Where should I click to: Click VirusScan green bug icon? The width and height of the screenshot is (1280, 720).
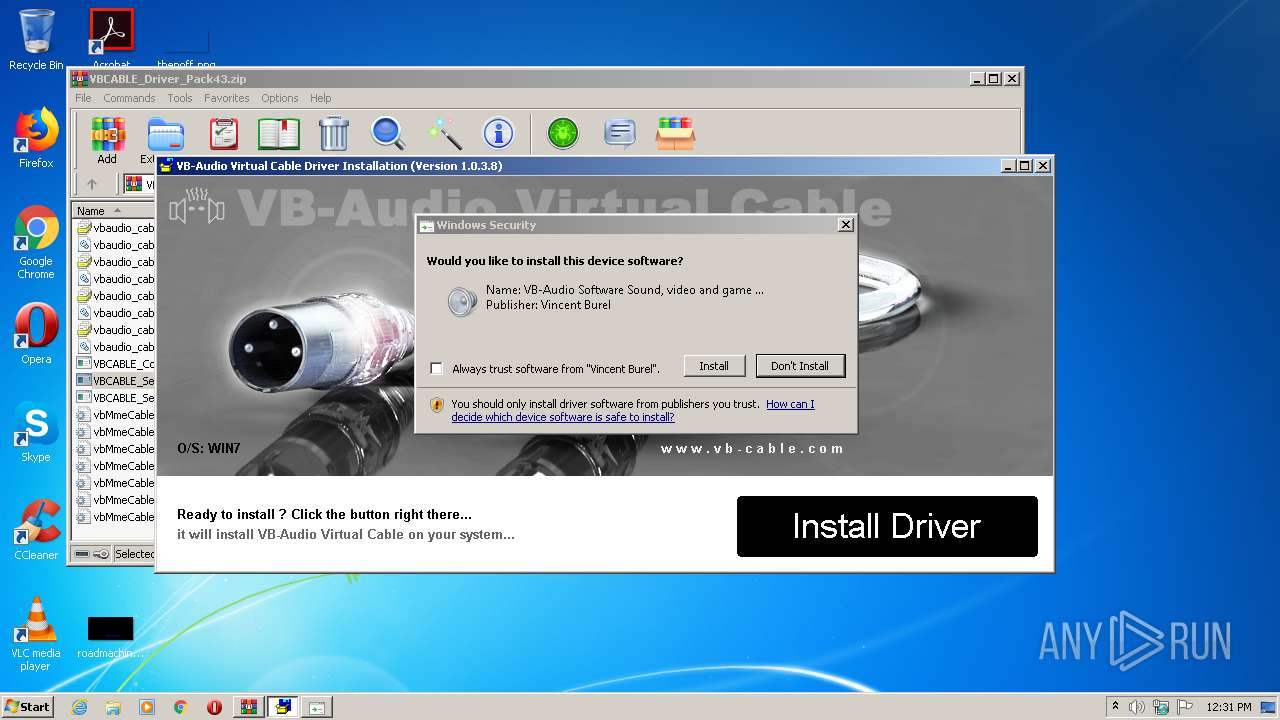(563, 133)
